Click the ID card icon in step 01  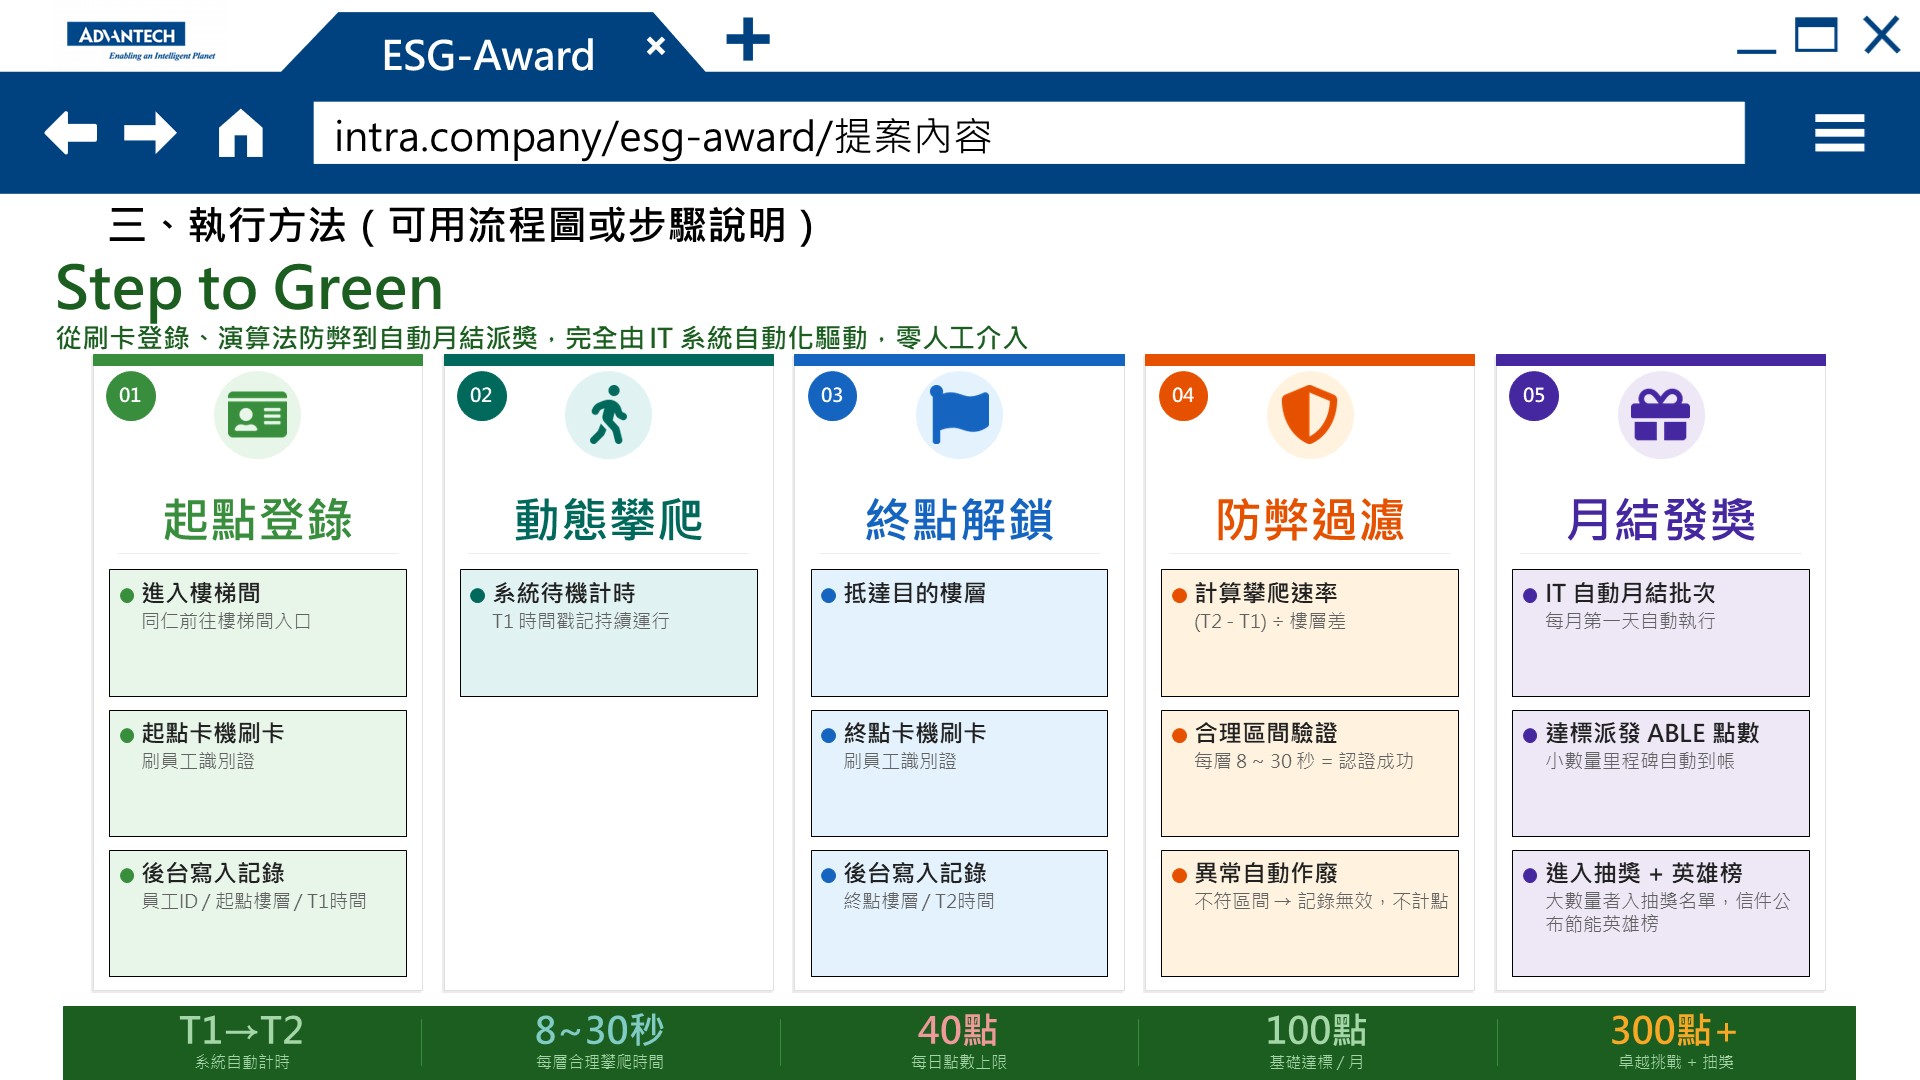pyautogui.click(x=257, y=415)
